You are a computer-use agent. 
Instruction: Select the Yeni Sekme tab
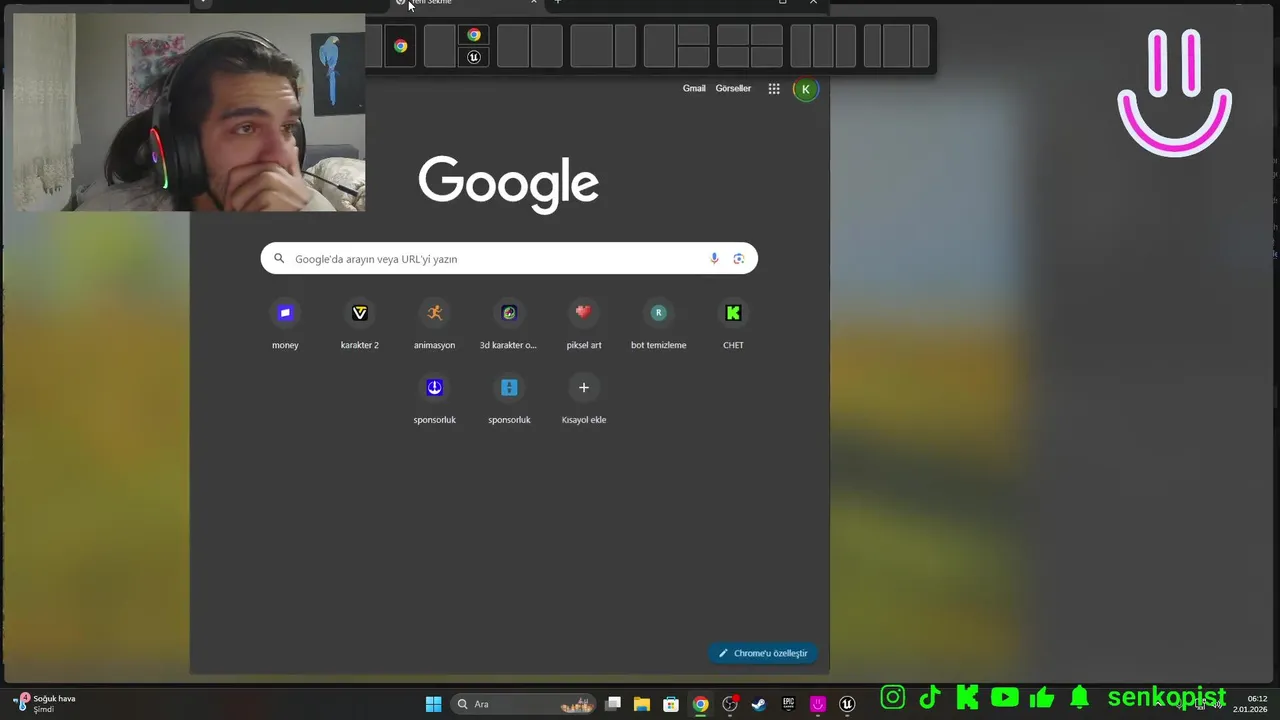tap(466, 2)
